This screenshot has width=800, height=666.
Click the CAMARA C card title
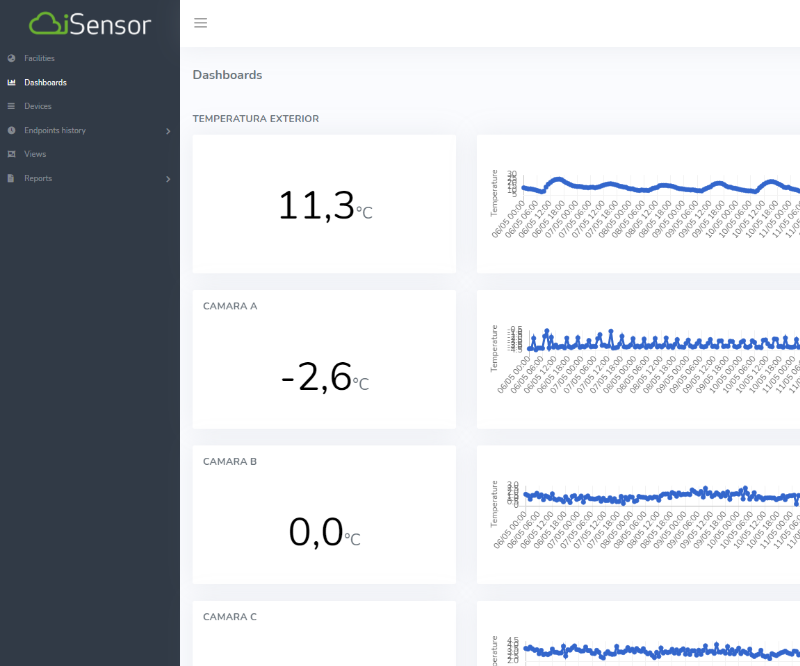pos(230,617)
